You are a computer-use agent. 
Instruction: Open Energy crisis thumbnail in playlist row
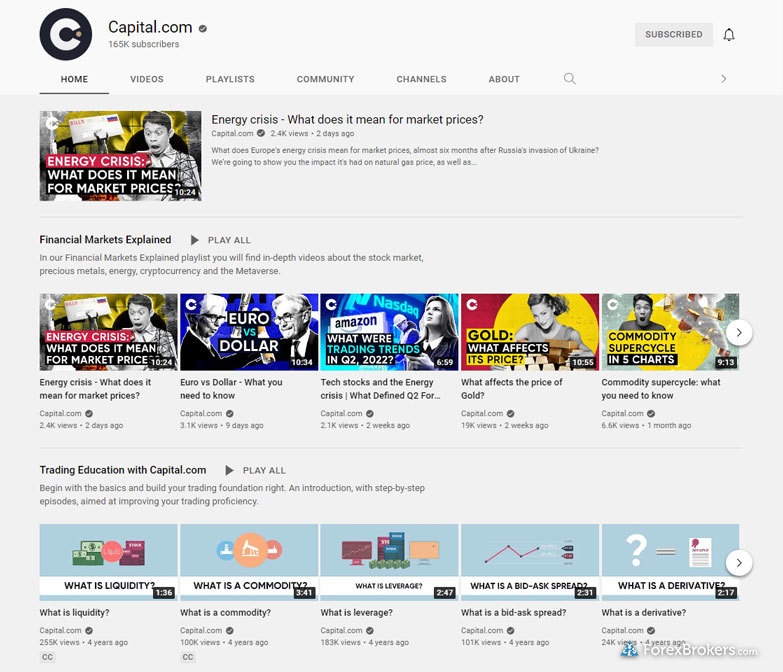(108, 332)
